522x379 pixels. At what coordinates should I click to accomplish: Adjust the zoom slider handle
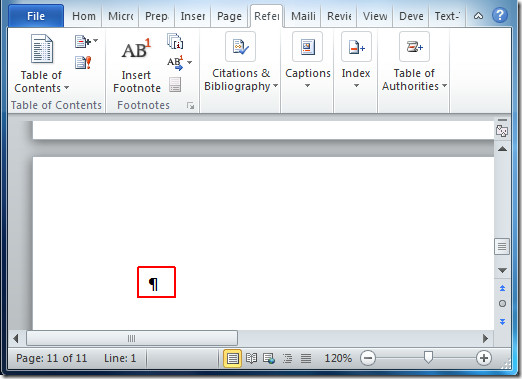tap(428, 358)
